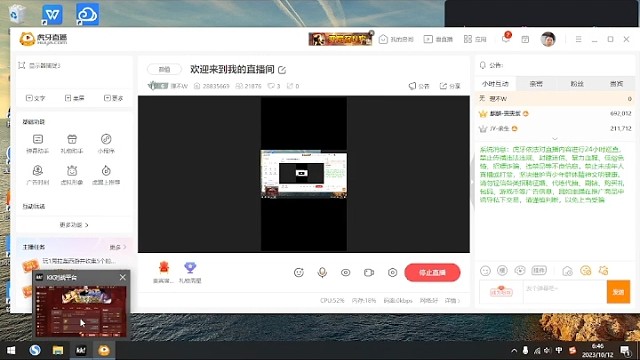Open the home menu item in header

pos(396,39)
